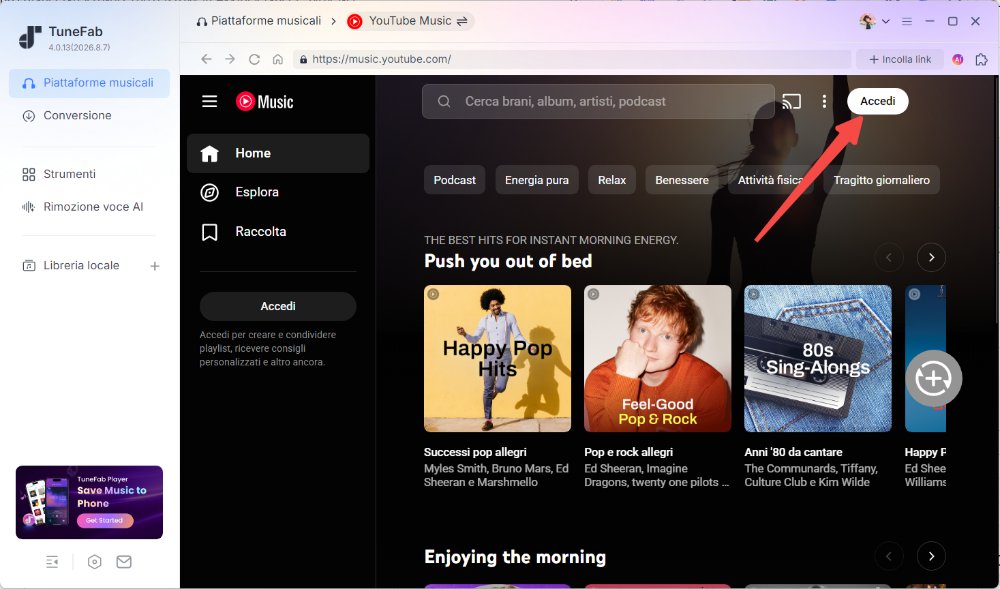Image resolution: width=1000 pixels, height=589 pixels.
Task: Open Raccolta in YouTube Music sidebar
Action: (x=278, y=231)
